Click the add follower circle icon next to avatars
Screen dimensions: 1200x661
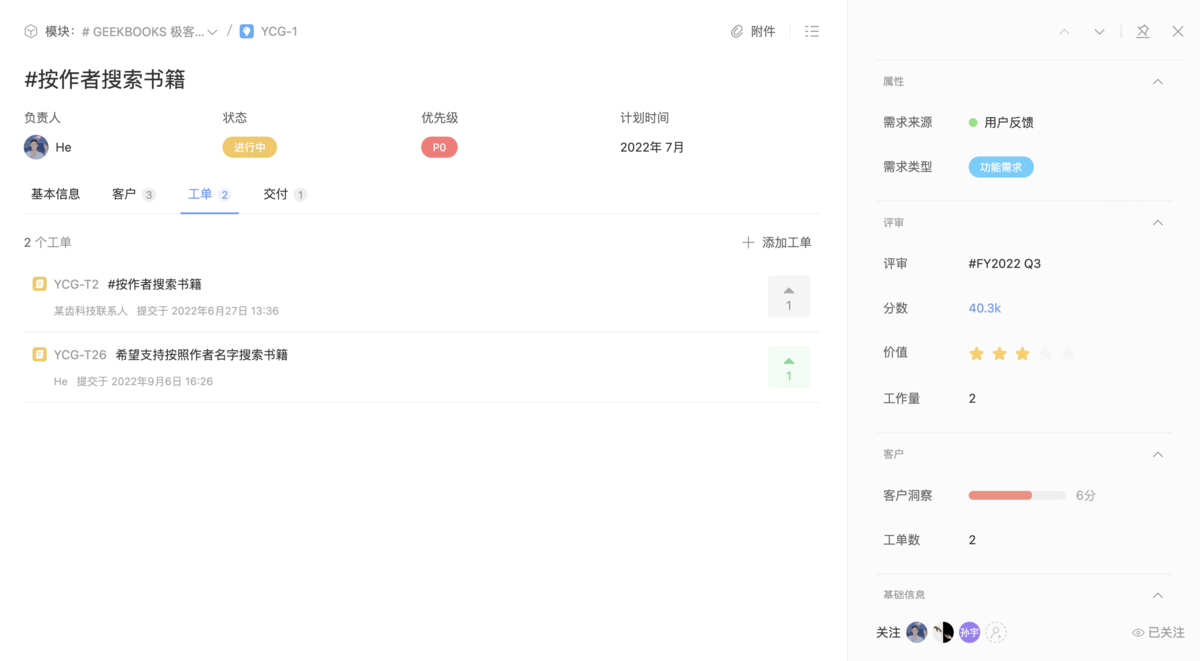pos(996,632)
